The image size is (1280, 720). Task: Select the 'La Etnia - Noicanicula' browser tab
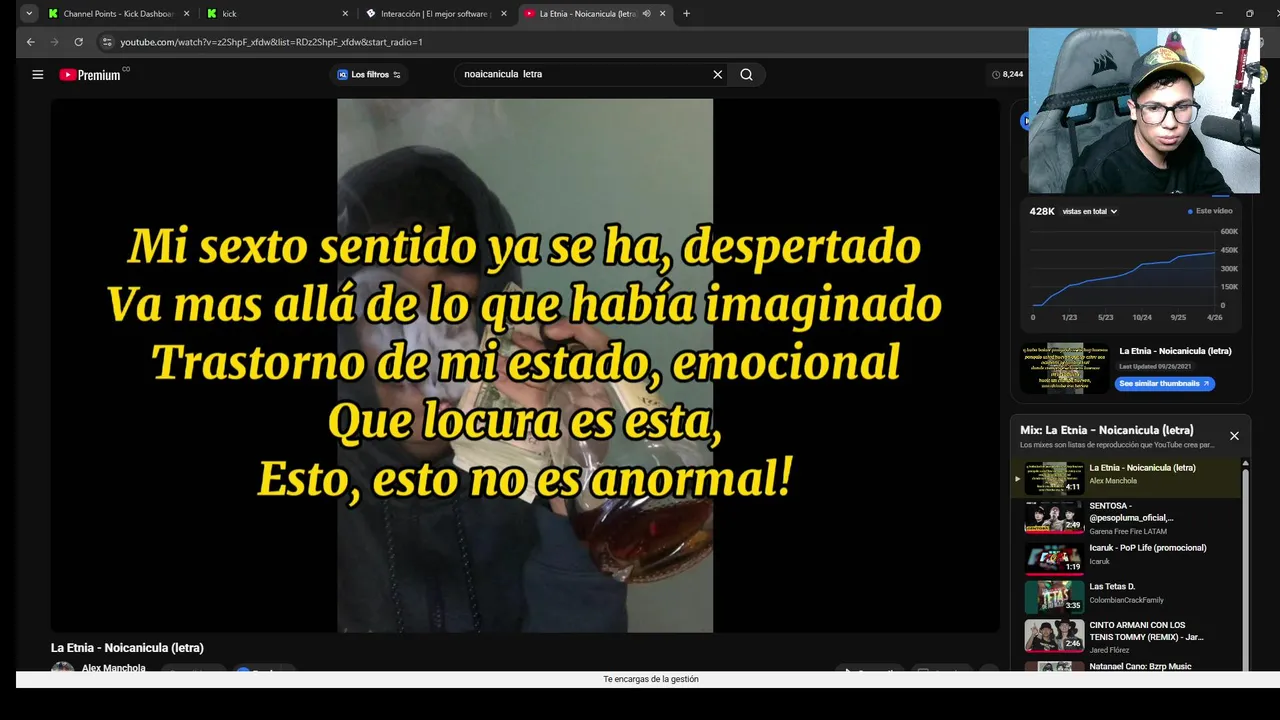point(586,14)
